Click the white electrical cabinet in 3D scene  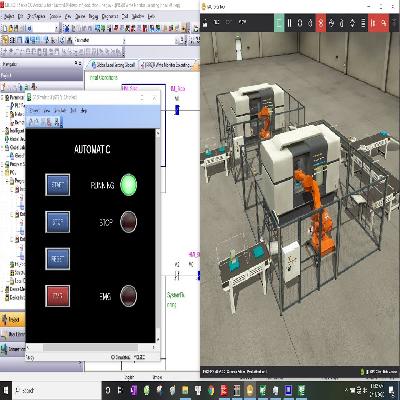click(x=291, y=262)
